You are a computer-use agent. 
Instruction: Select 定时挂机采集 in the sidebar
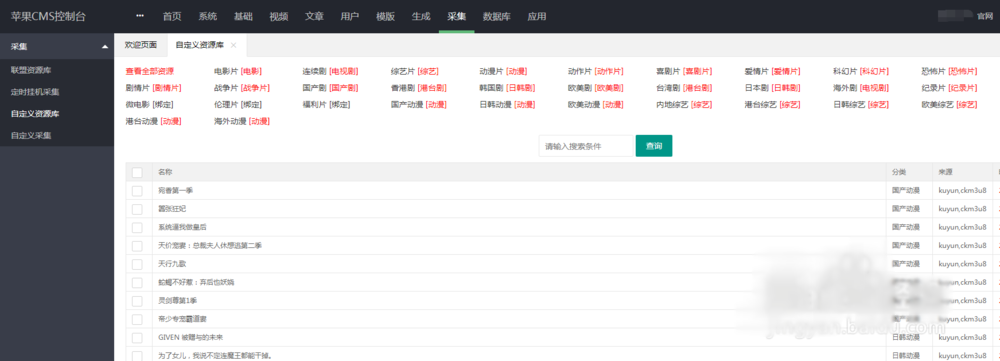35,92
